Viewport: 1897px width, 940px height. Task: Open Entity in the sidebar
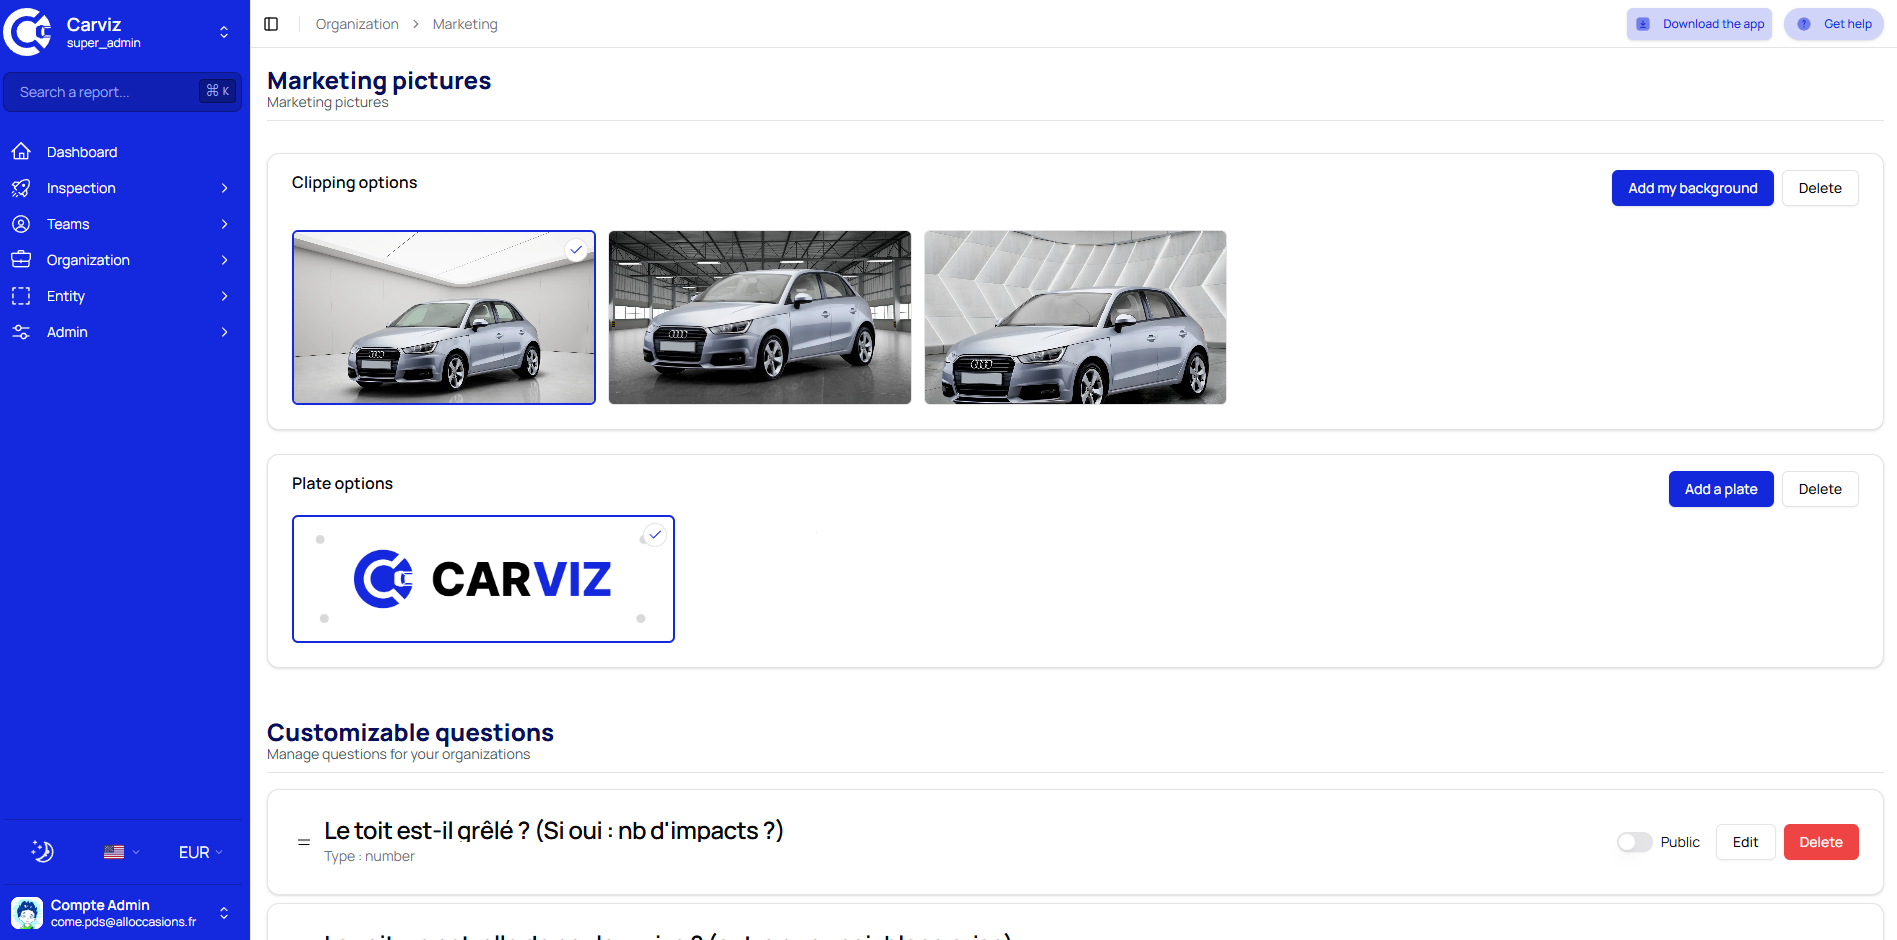tap(123, 296)
